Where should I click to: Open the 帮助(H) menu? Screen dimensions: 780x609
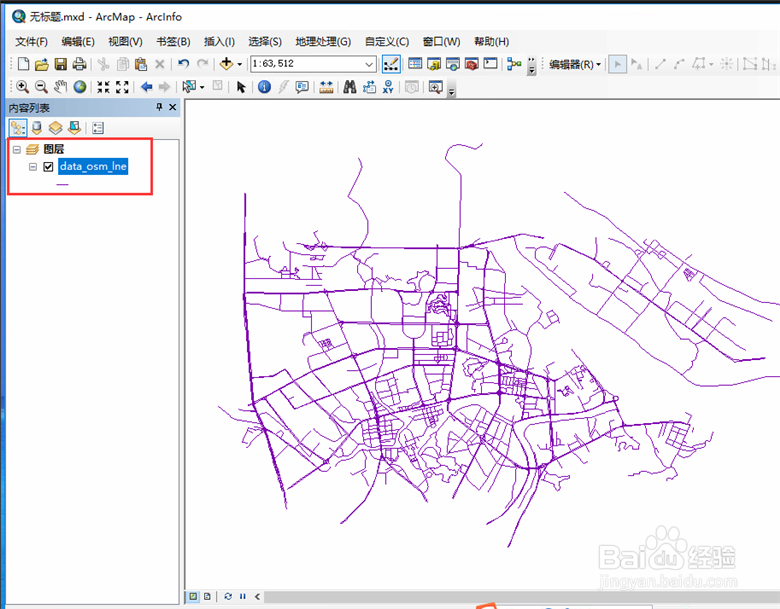tap(491, 41)
